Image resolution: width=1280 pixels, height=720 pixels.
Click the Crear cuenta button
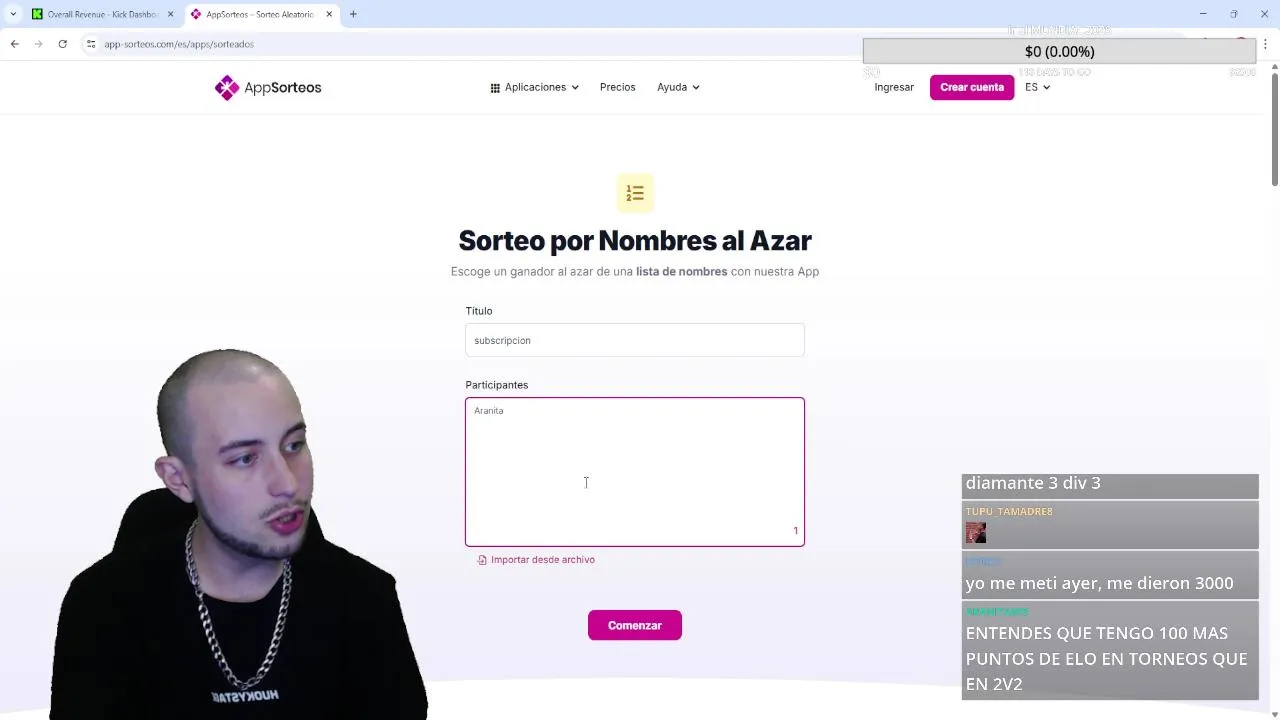point(972,87)
